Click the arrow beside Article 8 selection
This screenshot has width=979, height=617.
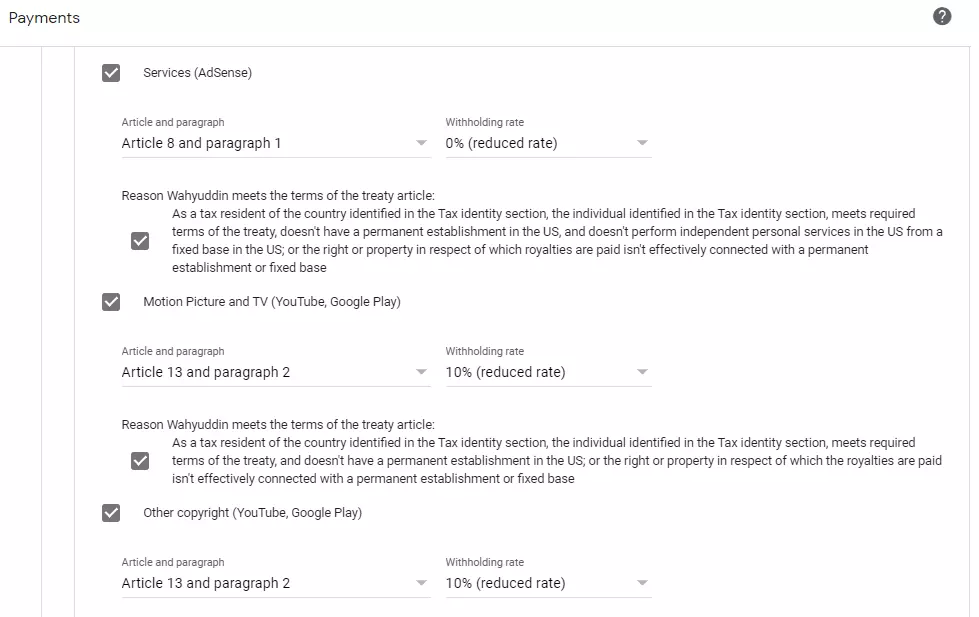421,144
